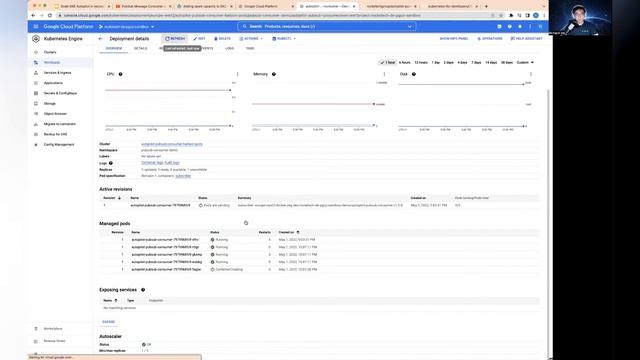Select the 12 hours time range

click(421, 62)
